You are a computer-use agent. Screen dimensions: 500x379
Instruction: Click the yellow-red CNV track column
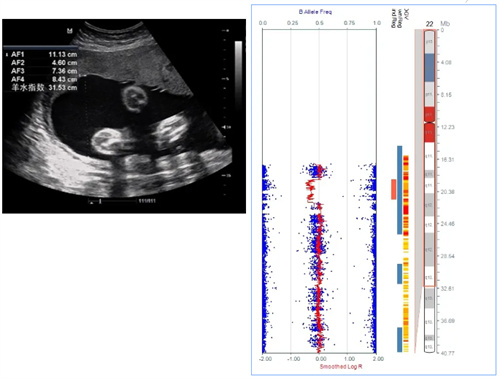[x=406, y=254]
